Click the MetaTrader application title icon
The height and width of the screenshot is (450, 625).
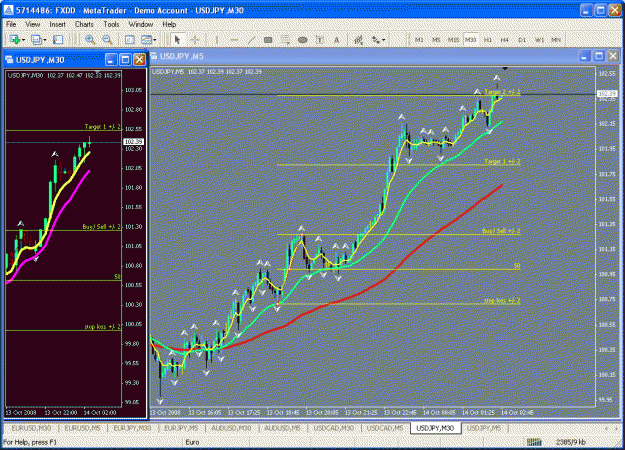pyautogui.click(x=9, y=10)
